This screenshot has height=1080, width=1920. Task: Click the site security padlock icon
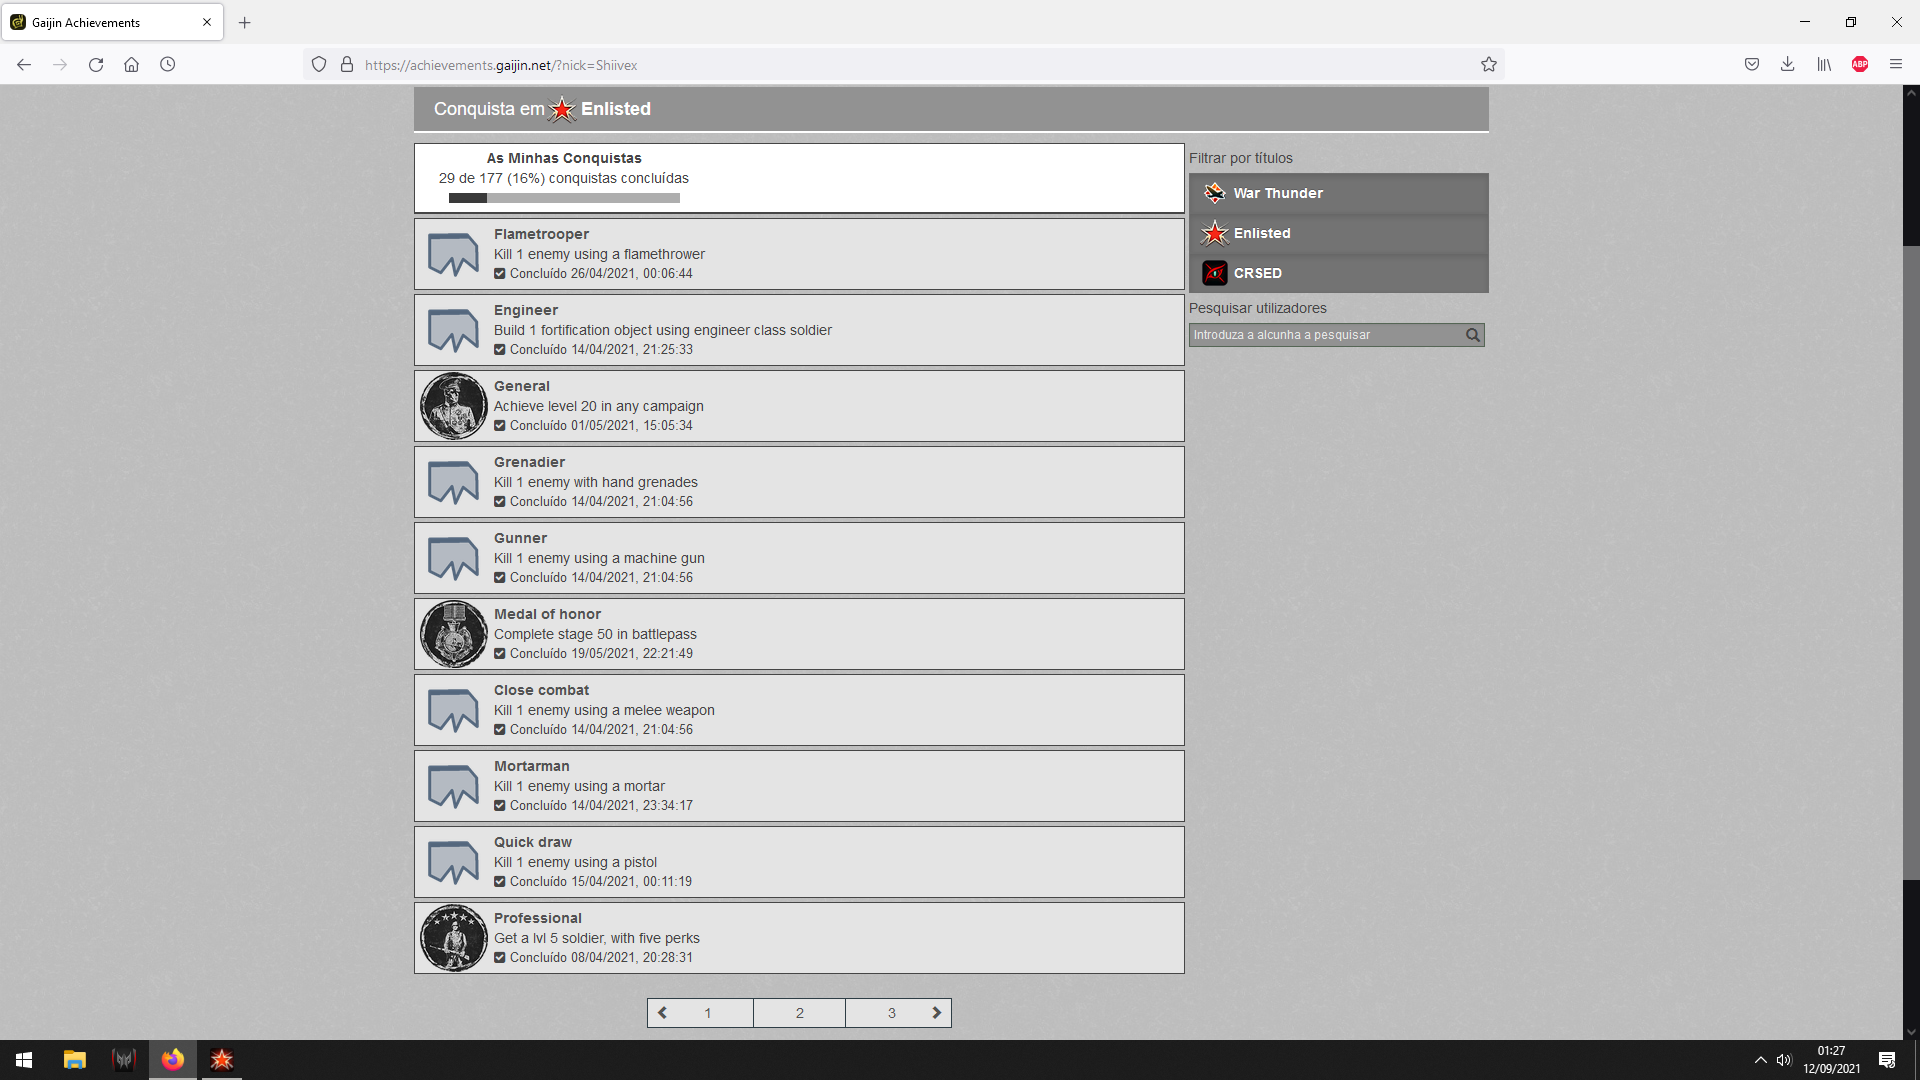pos(347,65)
